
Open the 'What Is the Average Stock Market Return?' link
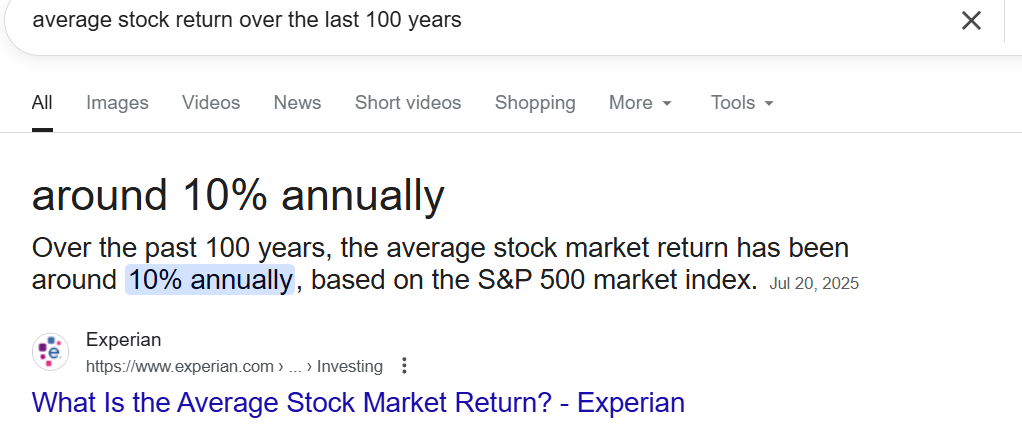[358, 403]
